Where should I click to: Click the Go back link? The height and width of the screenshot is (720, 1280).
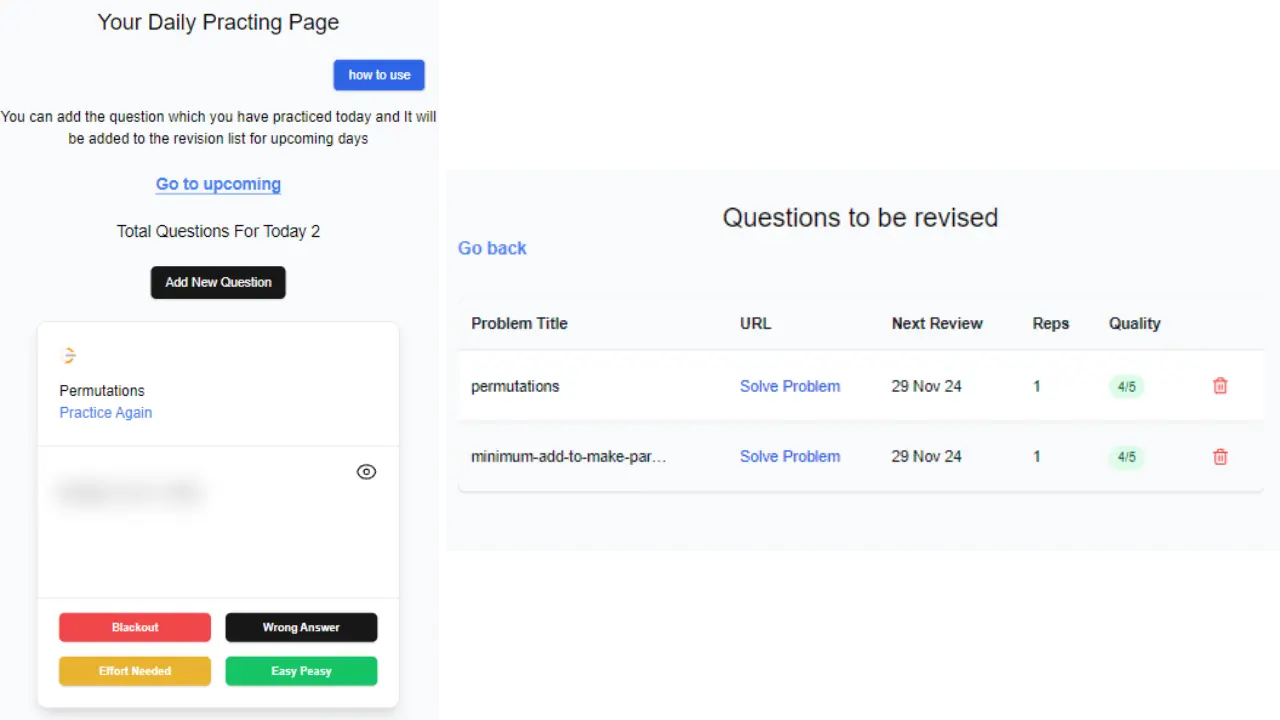click(x=492, y=248)
